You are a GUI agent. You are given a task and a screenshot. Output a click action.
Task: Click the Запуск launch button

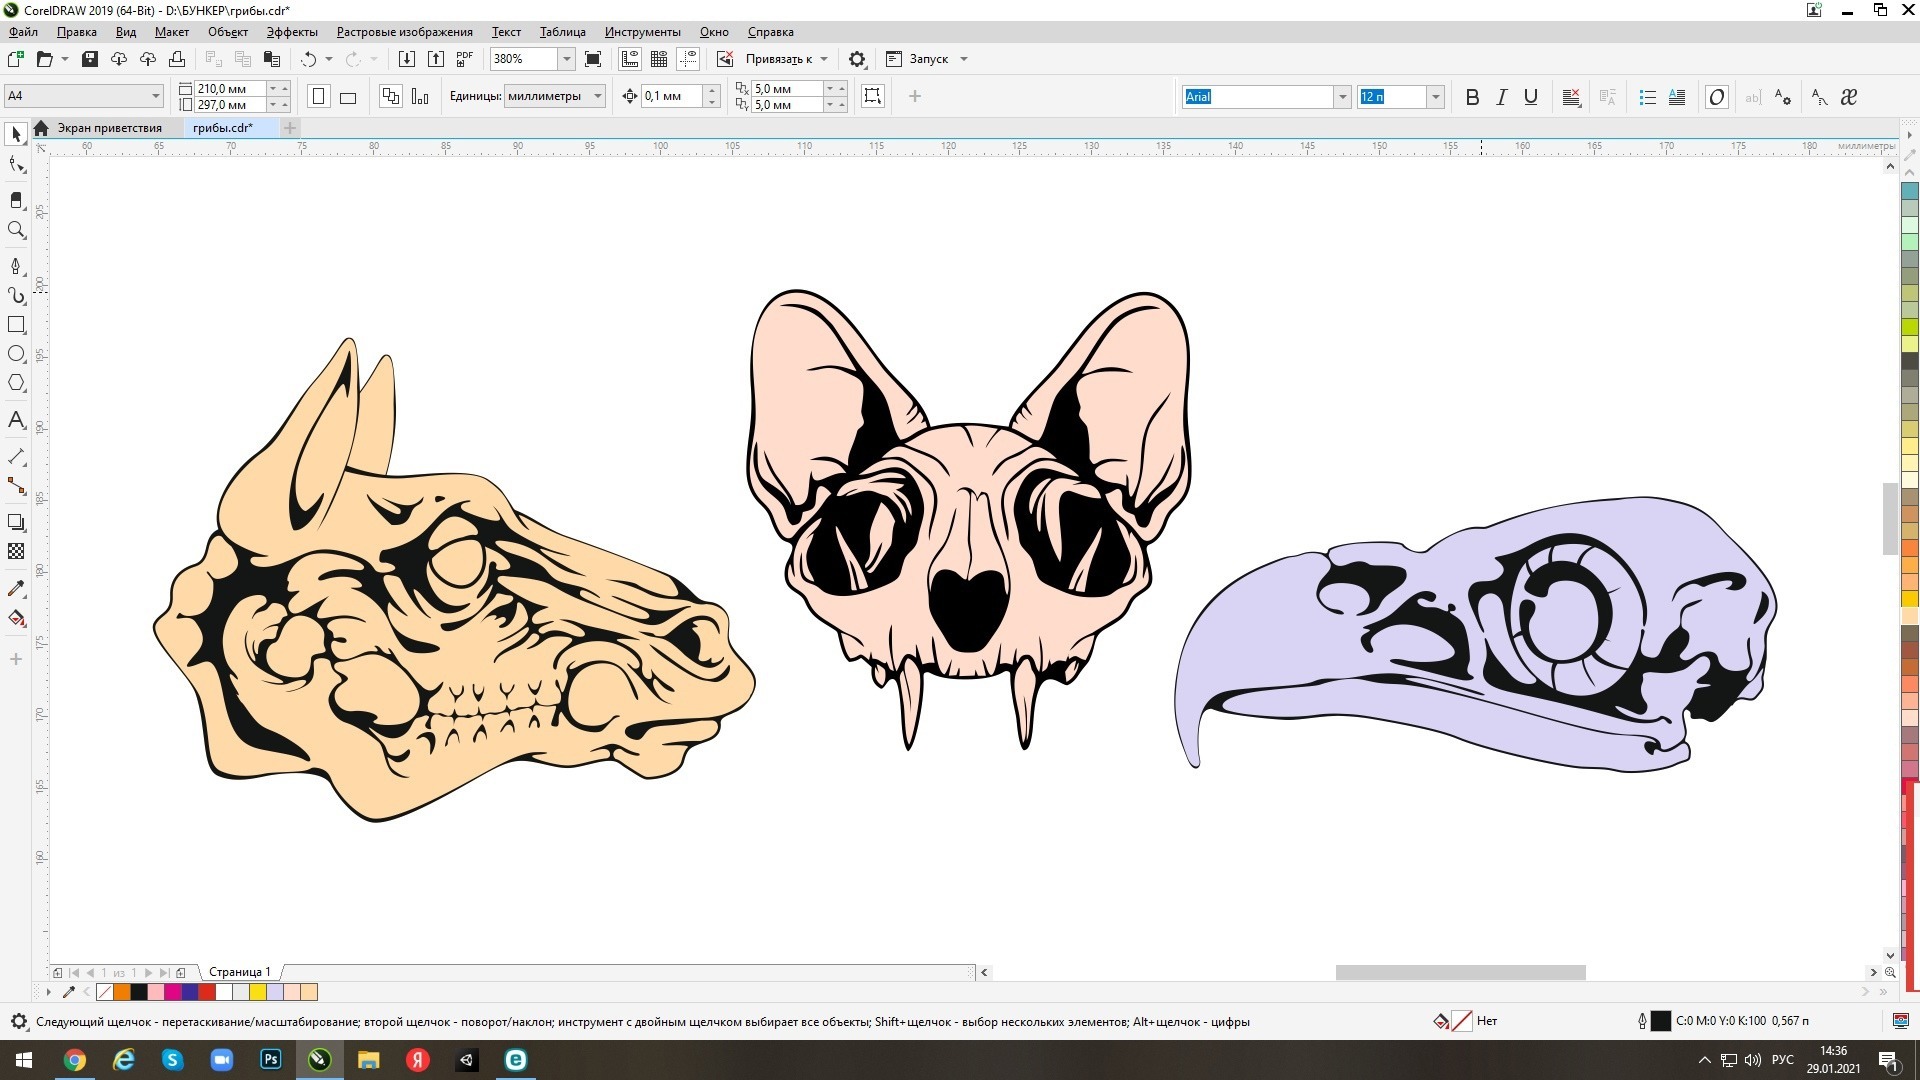[x=928, y=59]
